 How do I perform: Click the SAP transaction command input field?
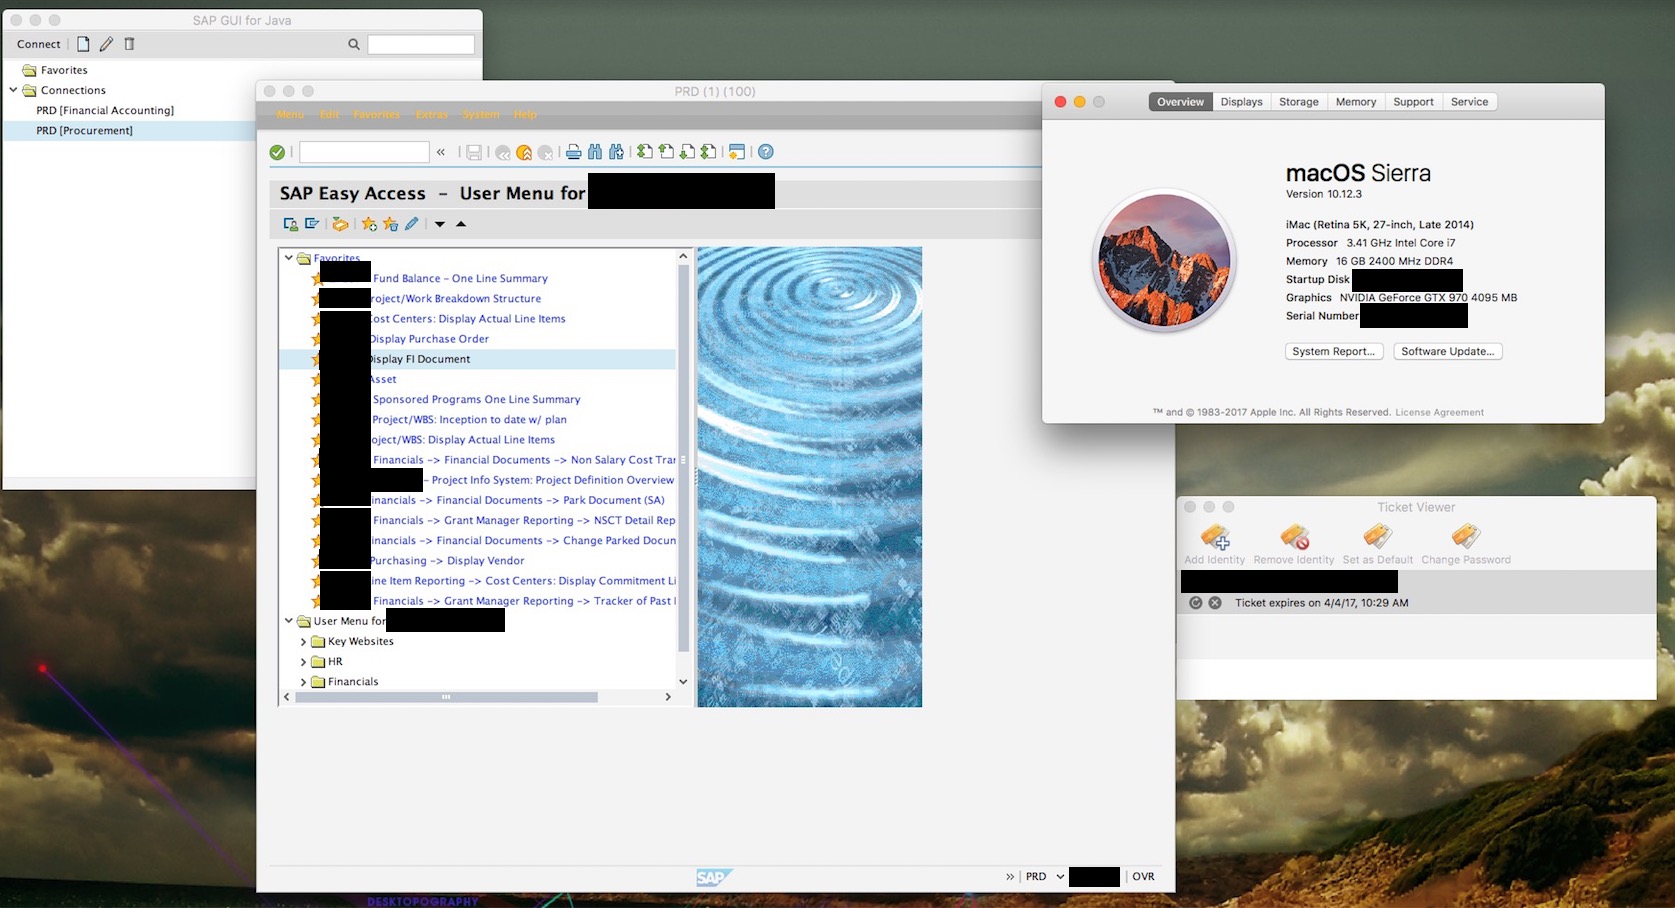(364, 152)
